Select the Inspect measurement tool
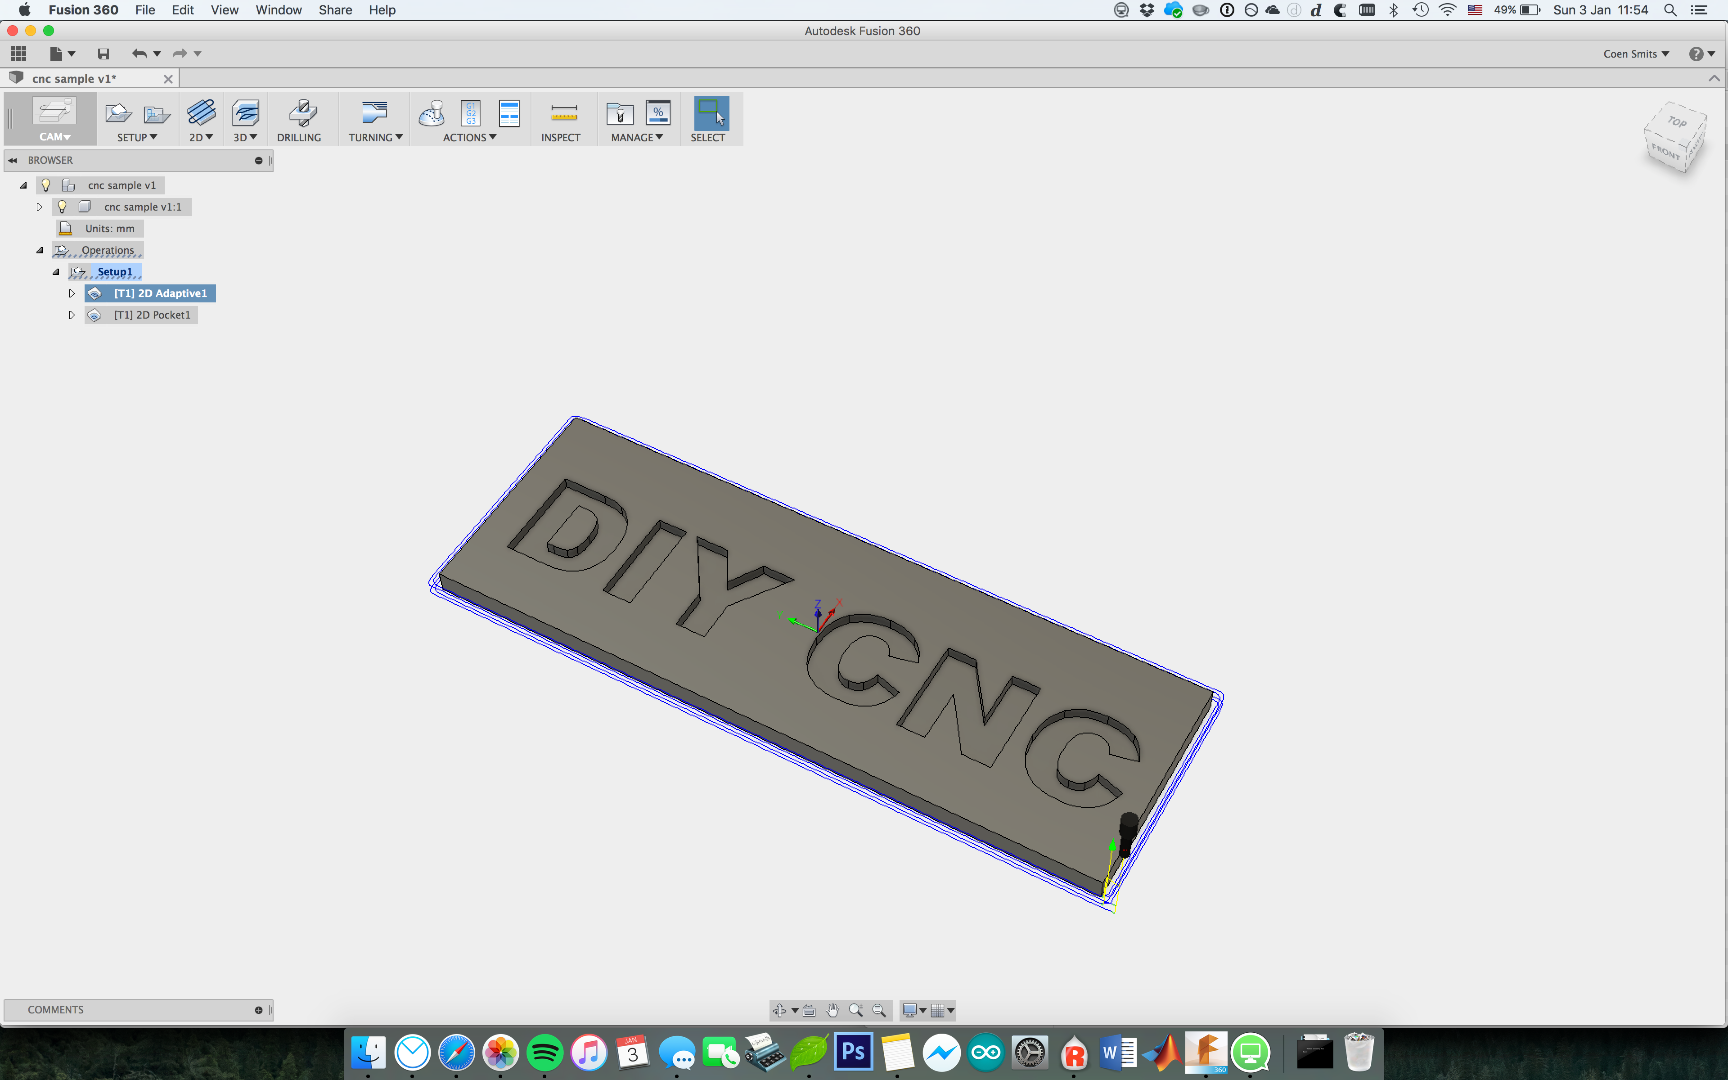 point(562,115)
